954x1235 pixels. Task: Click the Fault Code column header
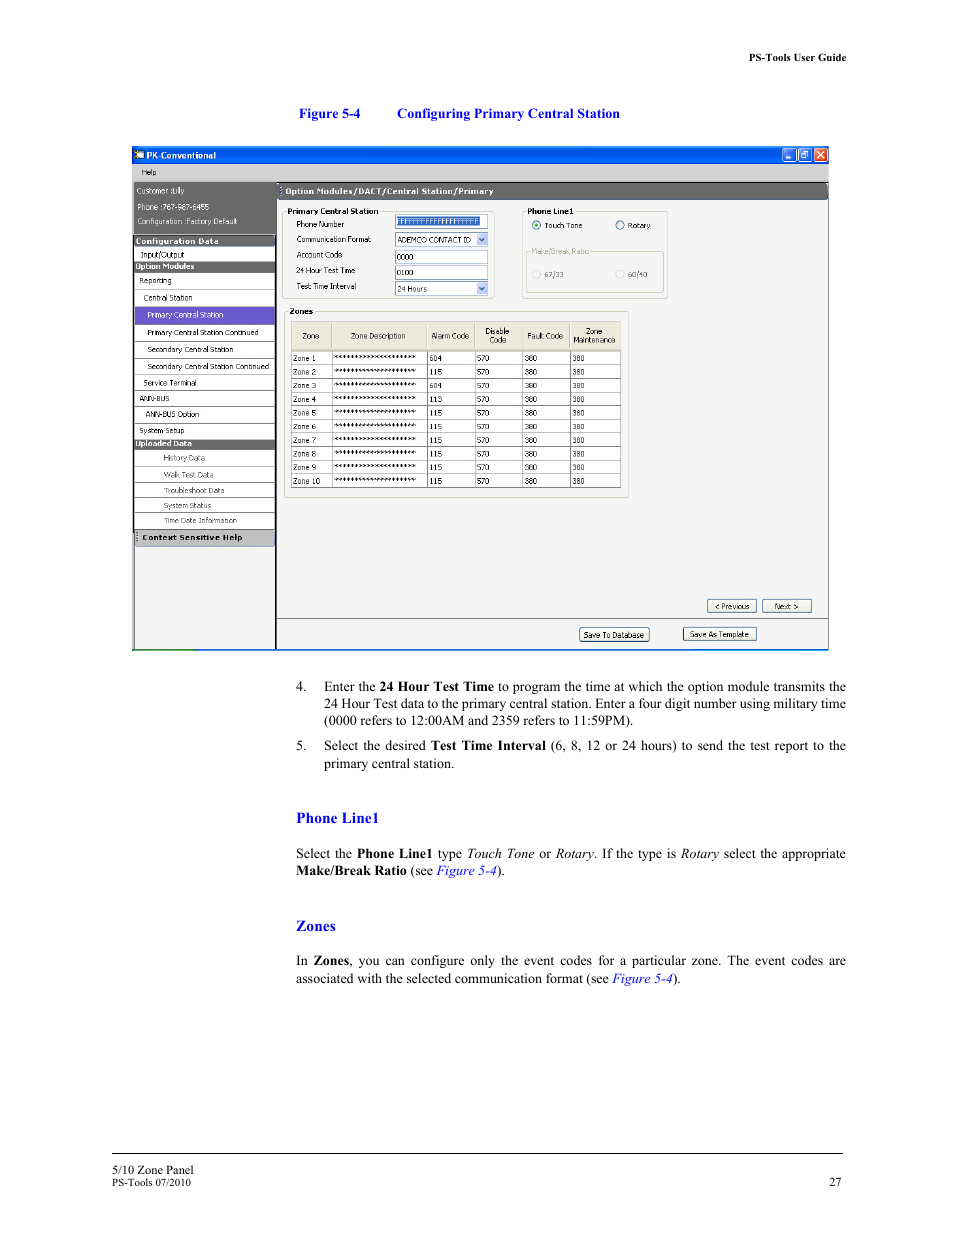tap(546, 336)
